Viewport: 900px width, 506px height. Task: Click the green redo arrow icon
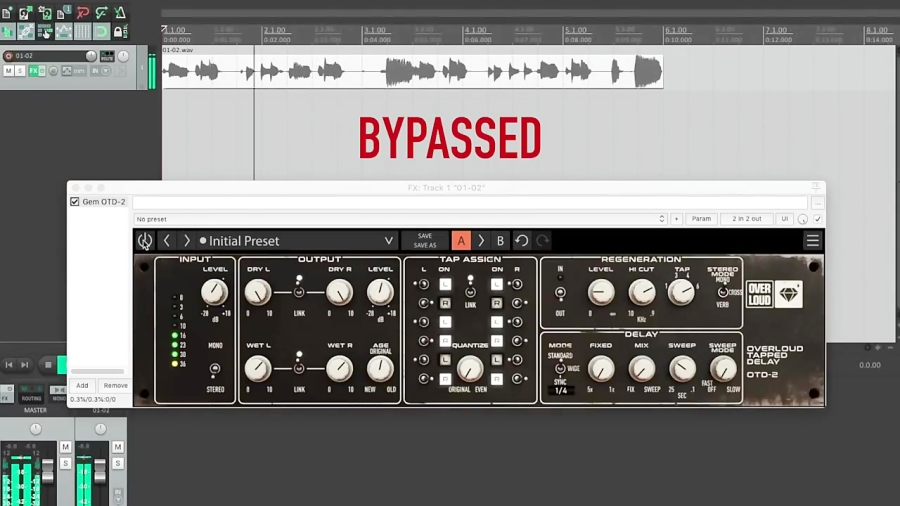click(102, 12)
